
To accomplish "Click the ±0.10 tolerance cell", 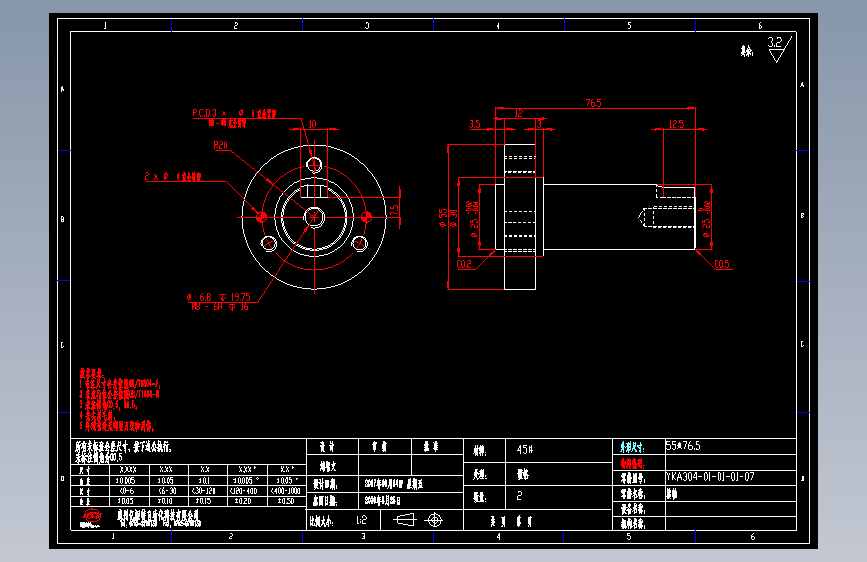I will 165,501.
